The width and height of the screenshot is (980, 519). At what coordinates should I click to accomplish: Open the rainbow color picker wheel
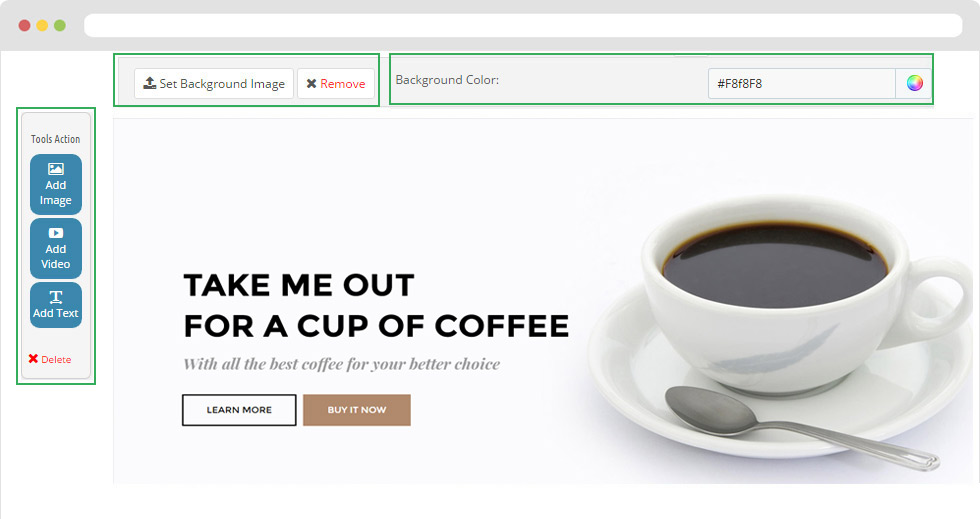click(914, 83)
